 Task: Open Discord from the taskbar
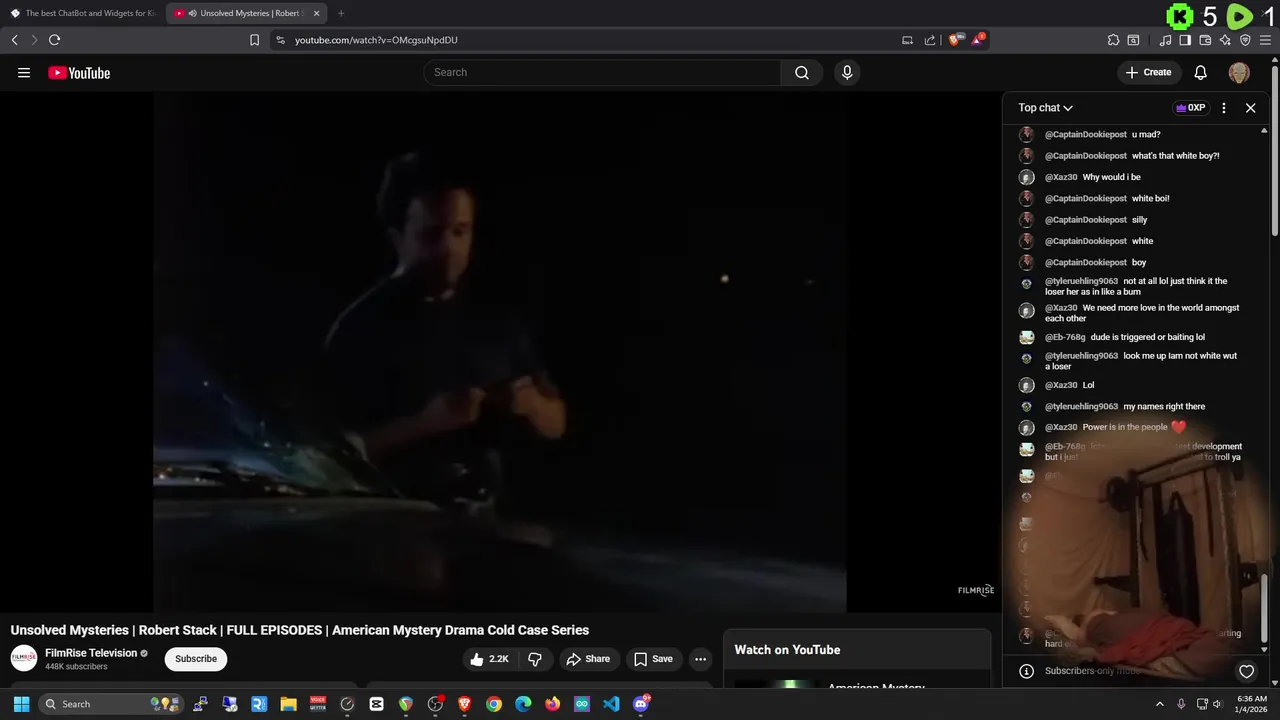coord(641,704)
